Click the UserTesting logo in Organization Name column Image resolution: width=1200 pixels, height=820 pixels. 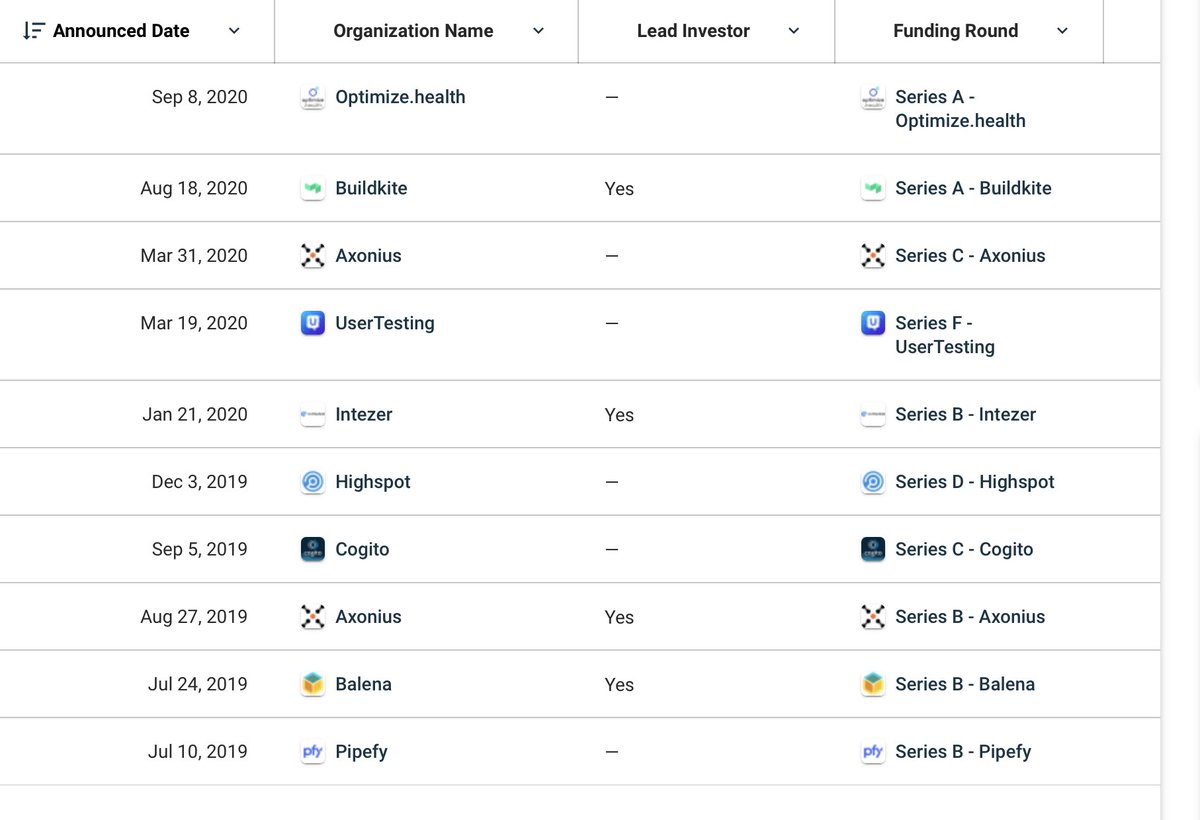(x=313, y=323)
